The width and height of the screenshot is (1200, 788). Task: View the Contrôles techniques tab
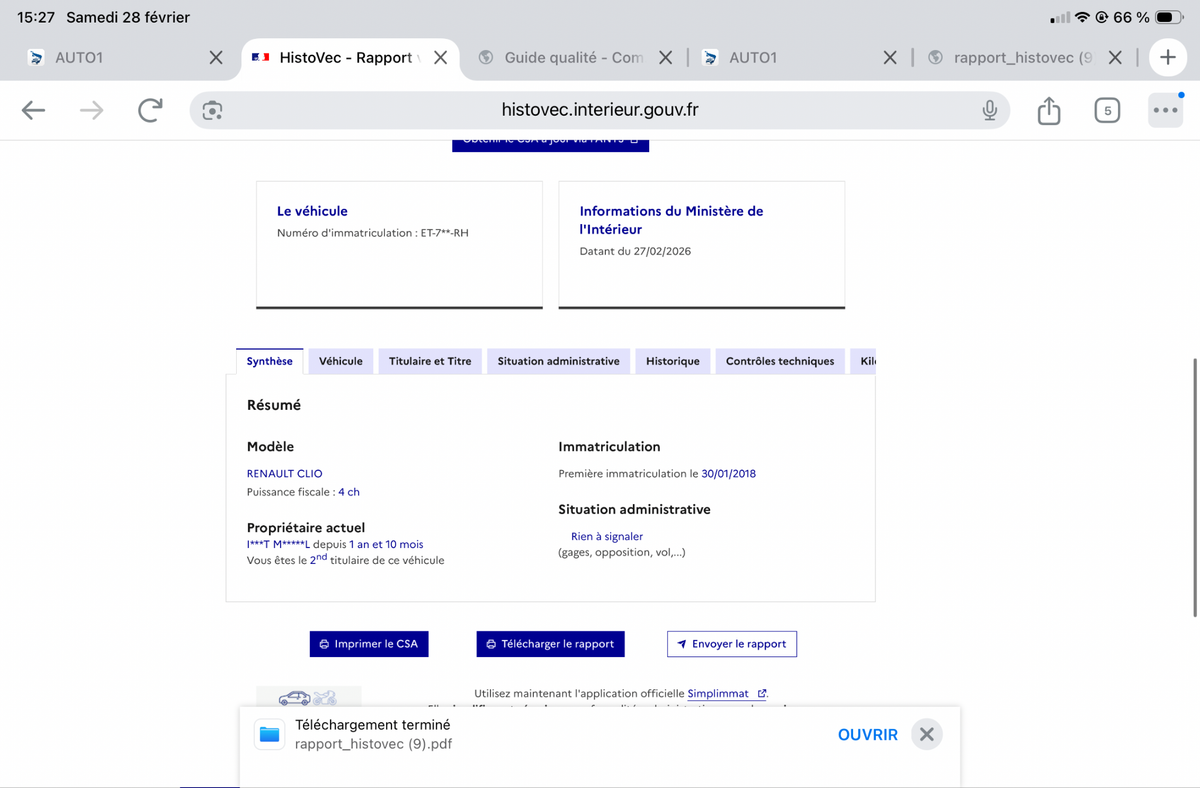(779, 361)
